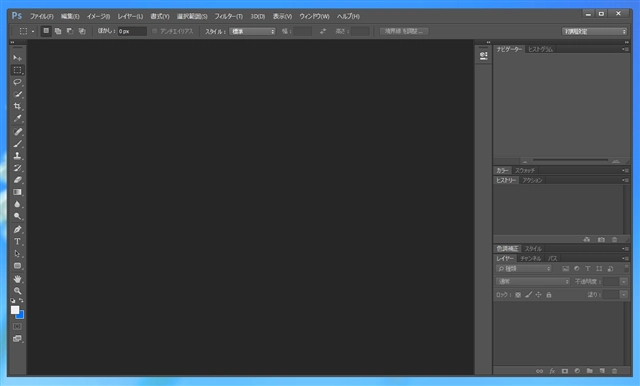The width and height of the screenshot is (640, 386).
Task: Click the foreground color swatch
Action: pos(15,310)
